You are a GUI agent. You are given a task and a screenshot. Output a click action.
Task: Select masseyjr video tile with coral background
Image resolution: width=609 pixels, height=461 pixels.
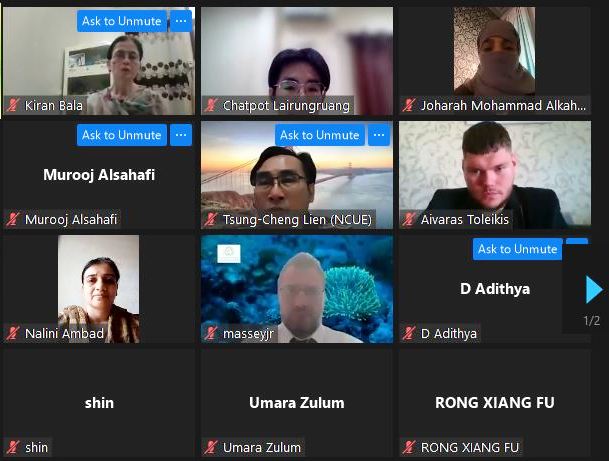[297, 289]
